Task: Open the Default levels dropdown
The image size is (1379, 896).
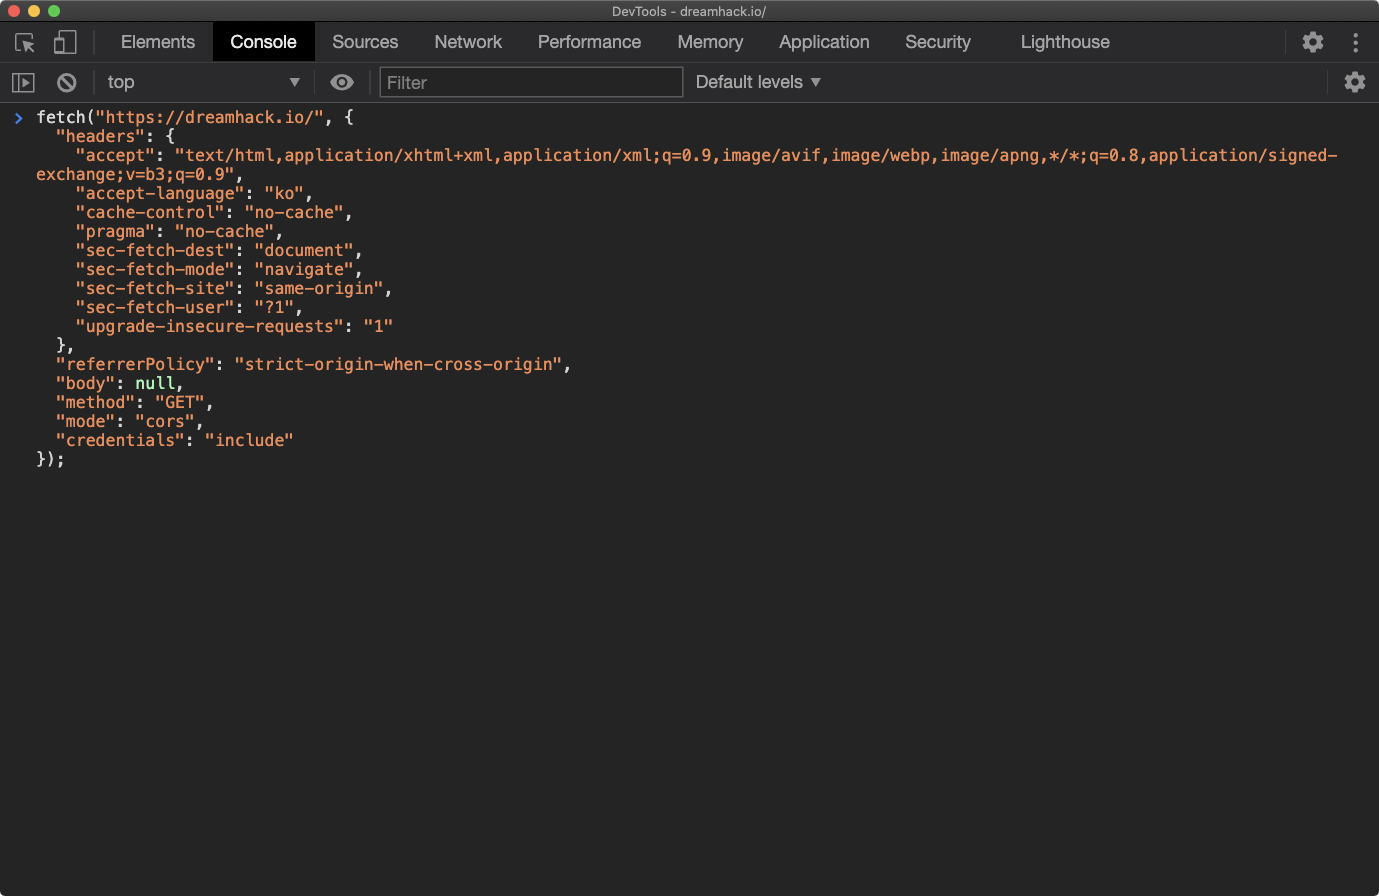Action: point(758,82)
